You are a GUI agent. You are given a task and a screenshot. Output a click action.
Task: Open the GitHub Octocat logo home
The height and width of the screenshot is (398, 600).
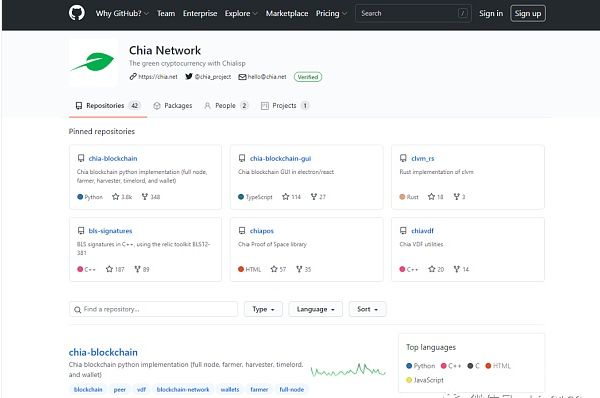[77, 13]
